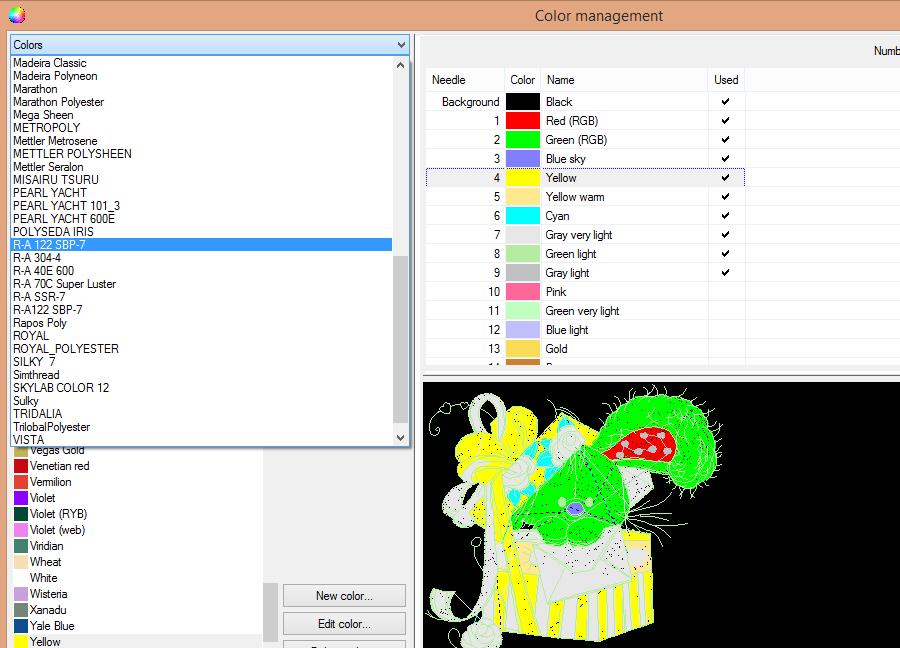
Task: Select TrilobalPolyester palette
Action: coord(52,427)
